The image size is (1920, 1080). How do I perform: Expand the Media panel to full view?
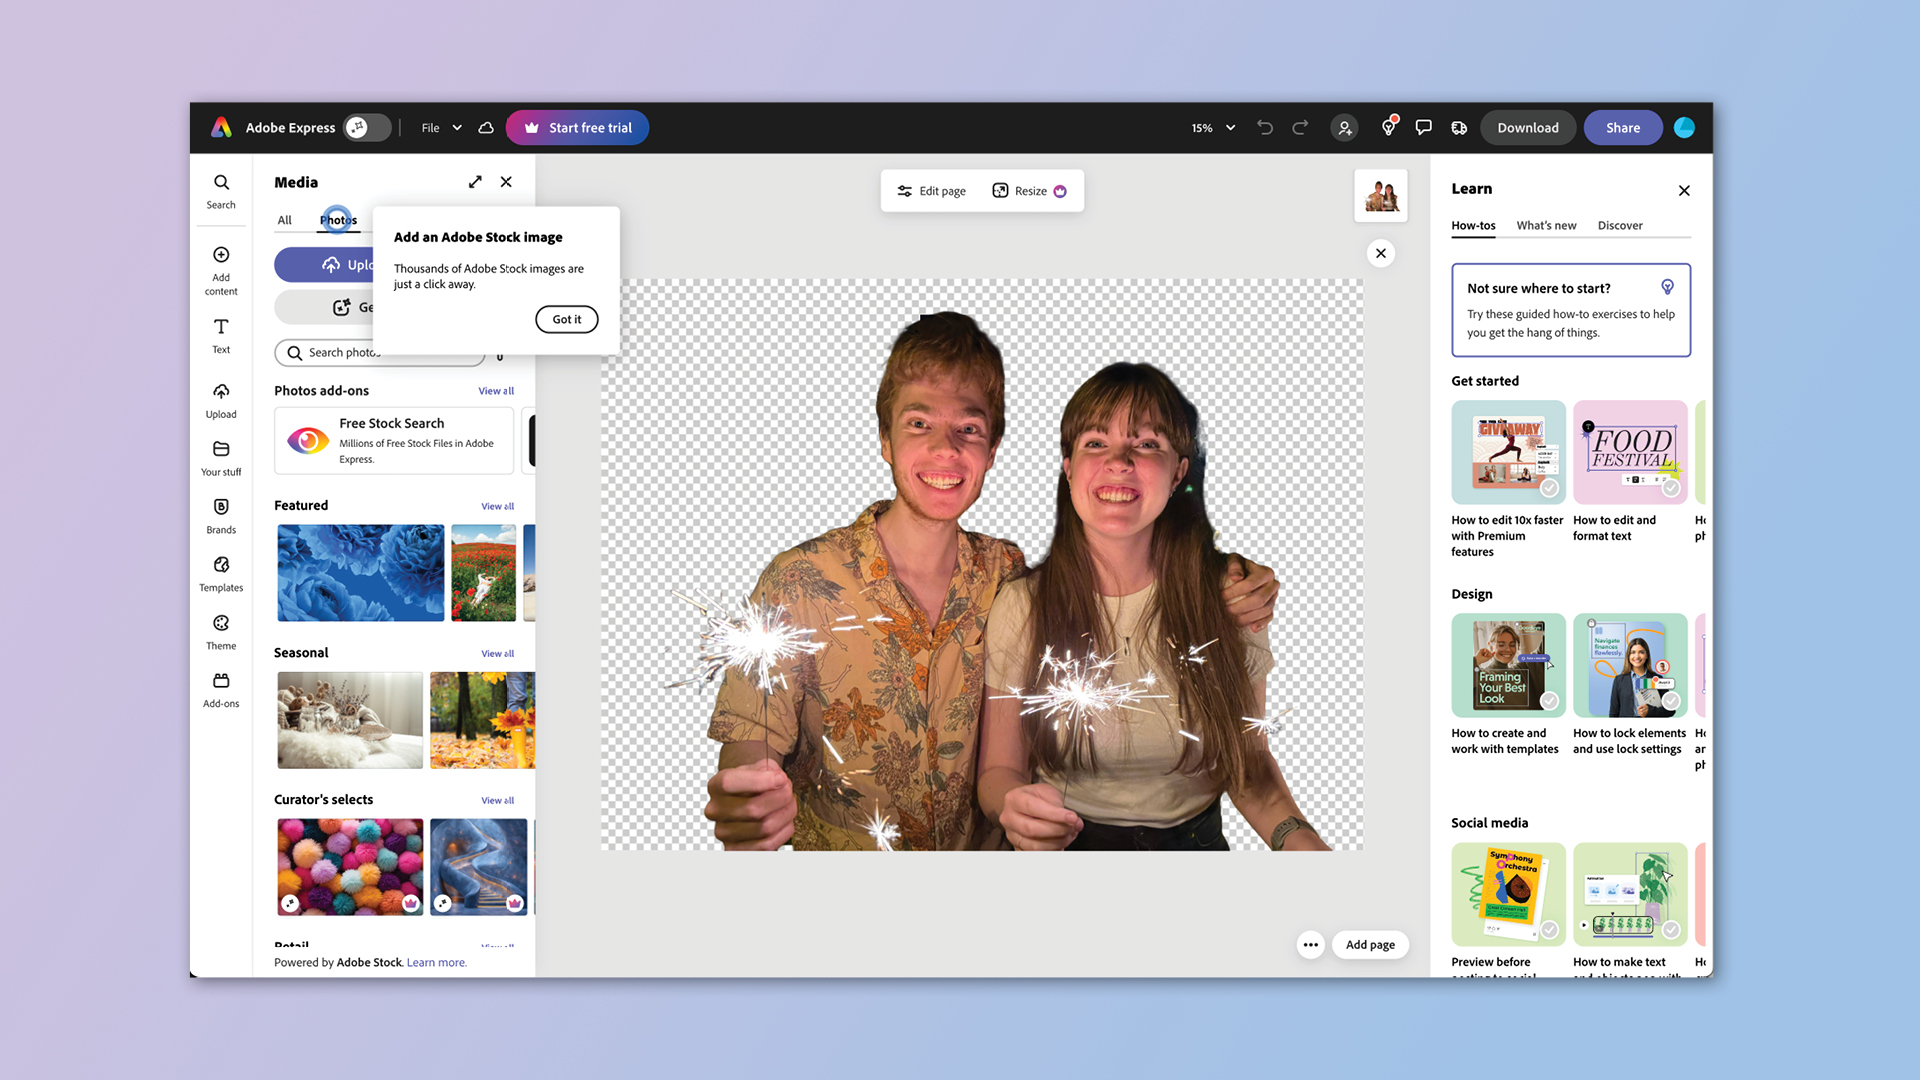click(475, 181)
